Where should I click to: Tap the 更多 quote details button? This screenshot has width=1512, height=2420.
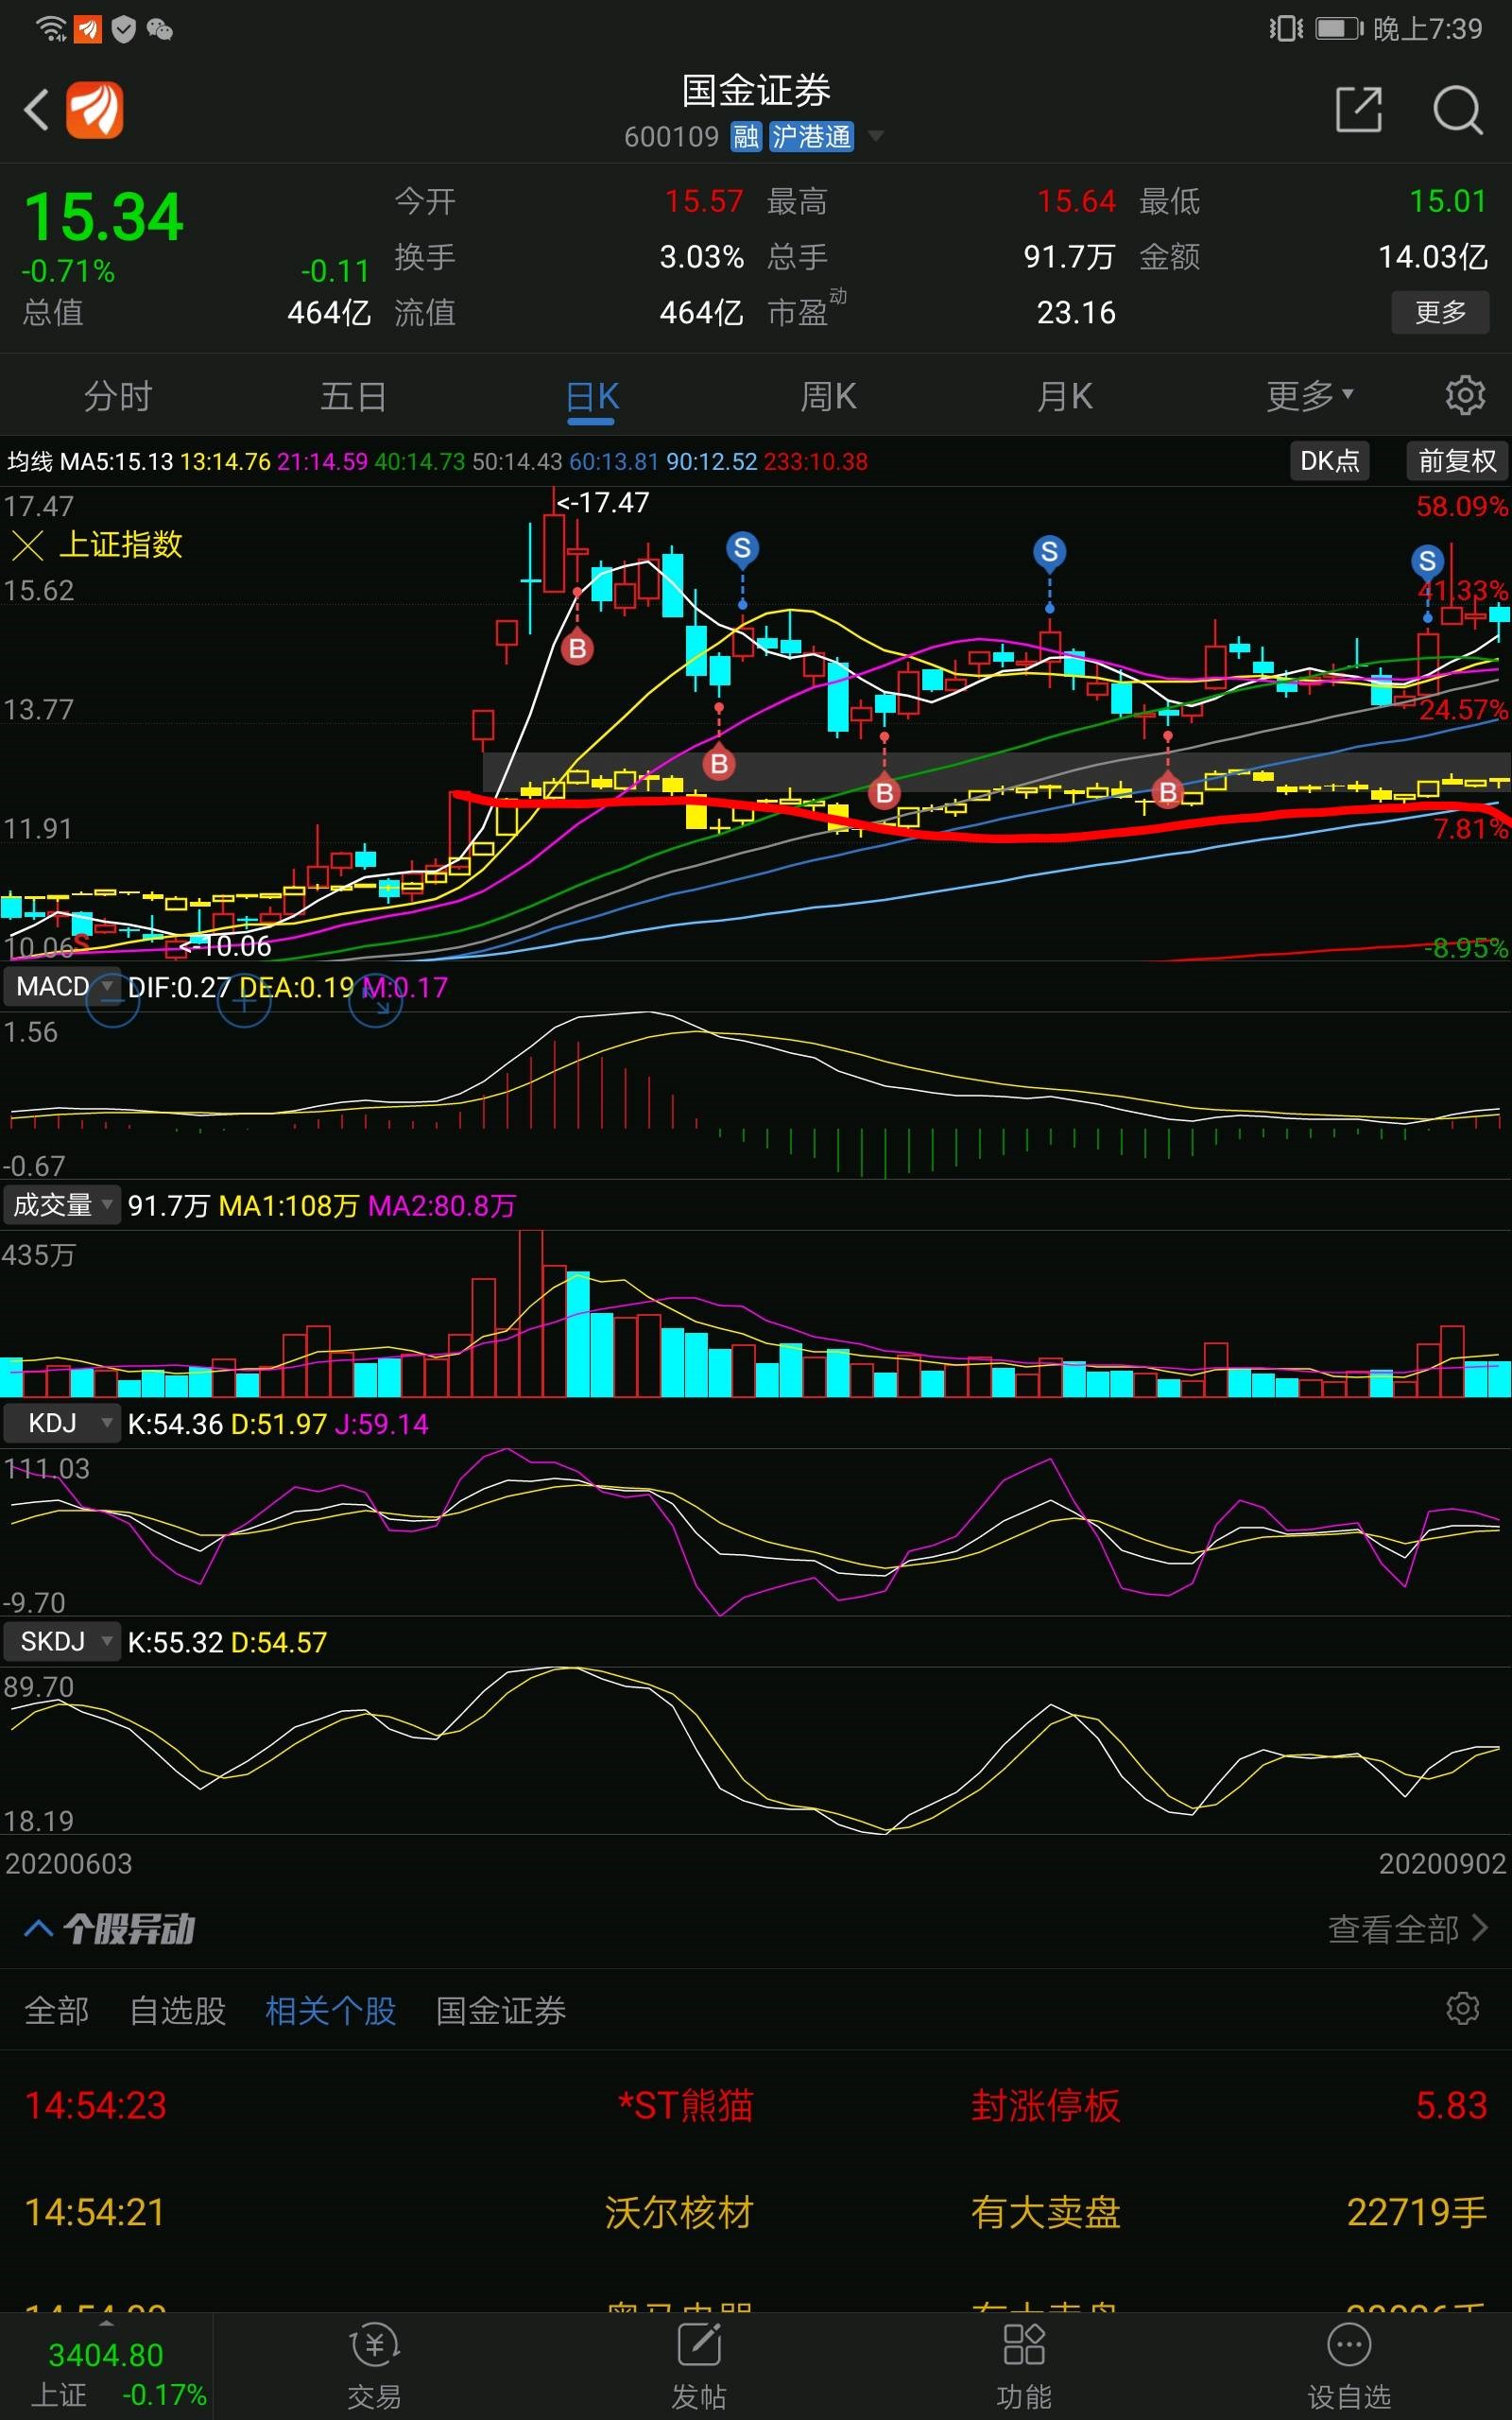click(x=1440, y=312)
